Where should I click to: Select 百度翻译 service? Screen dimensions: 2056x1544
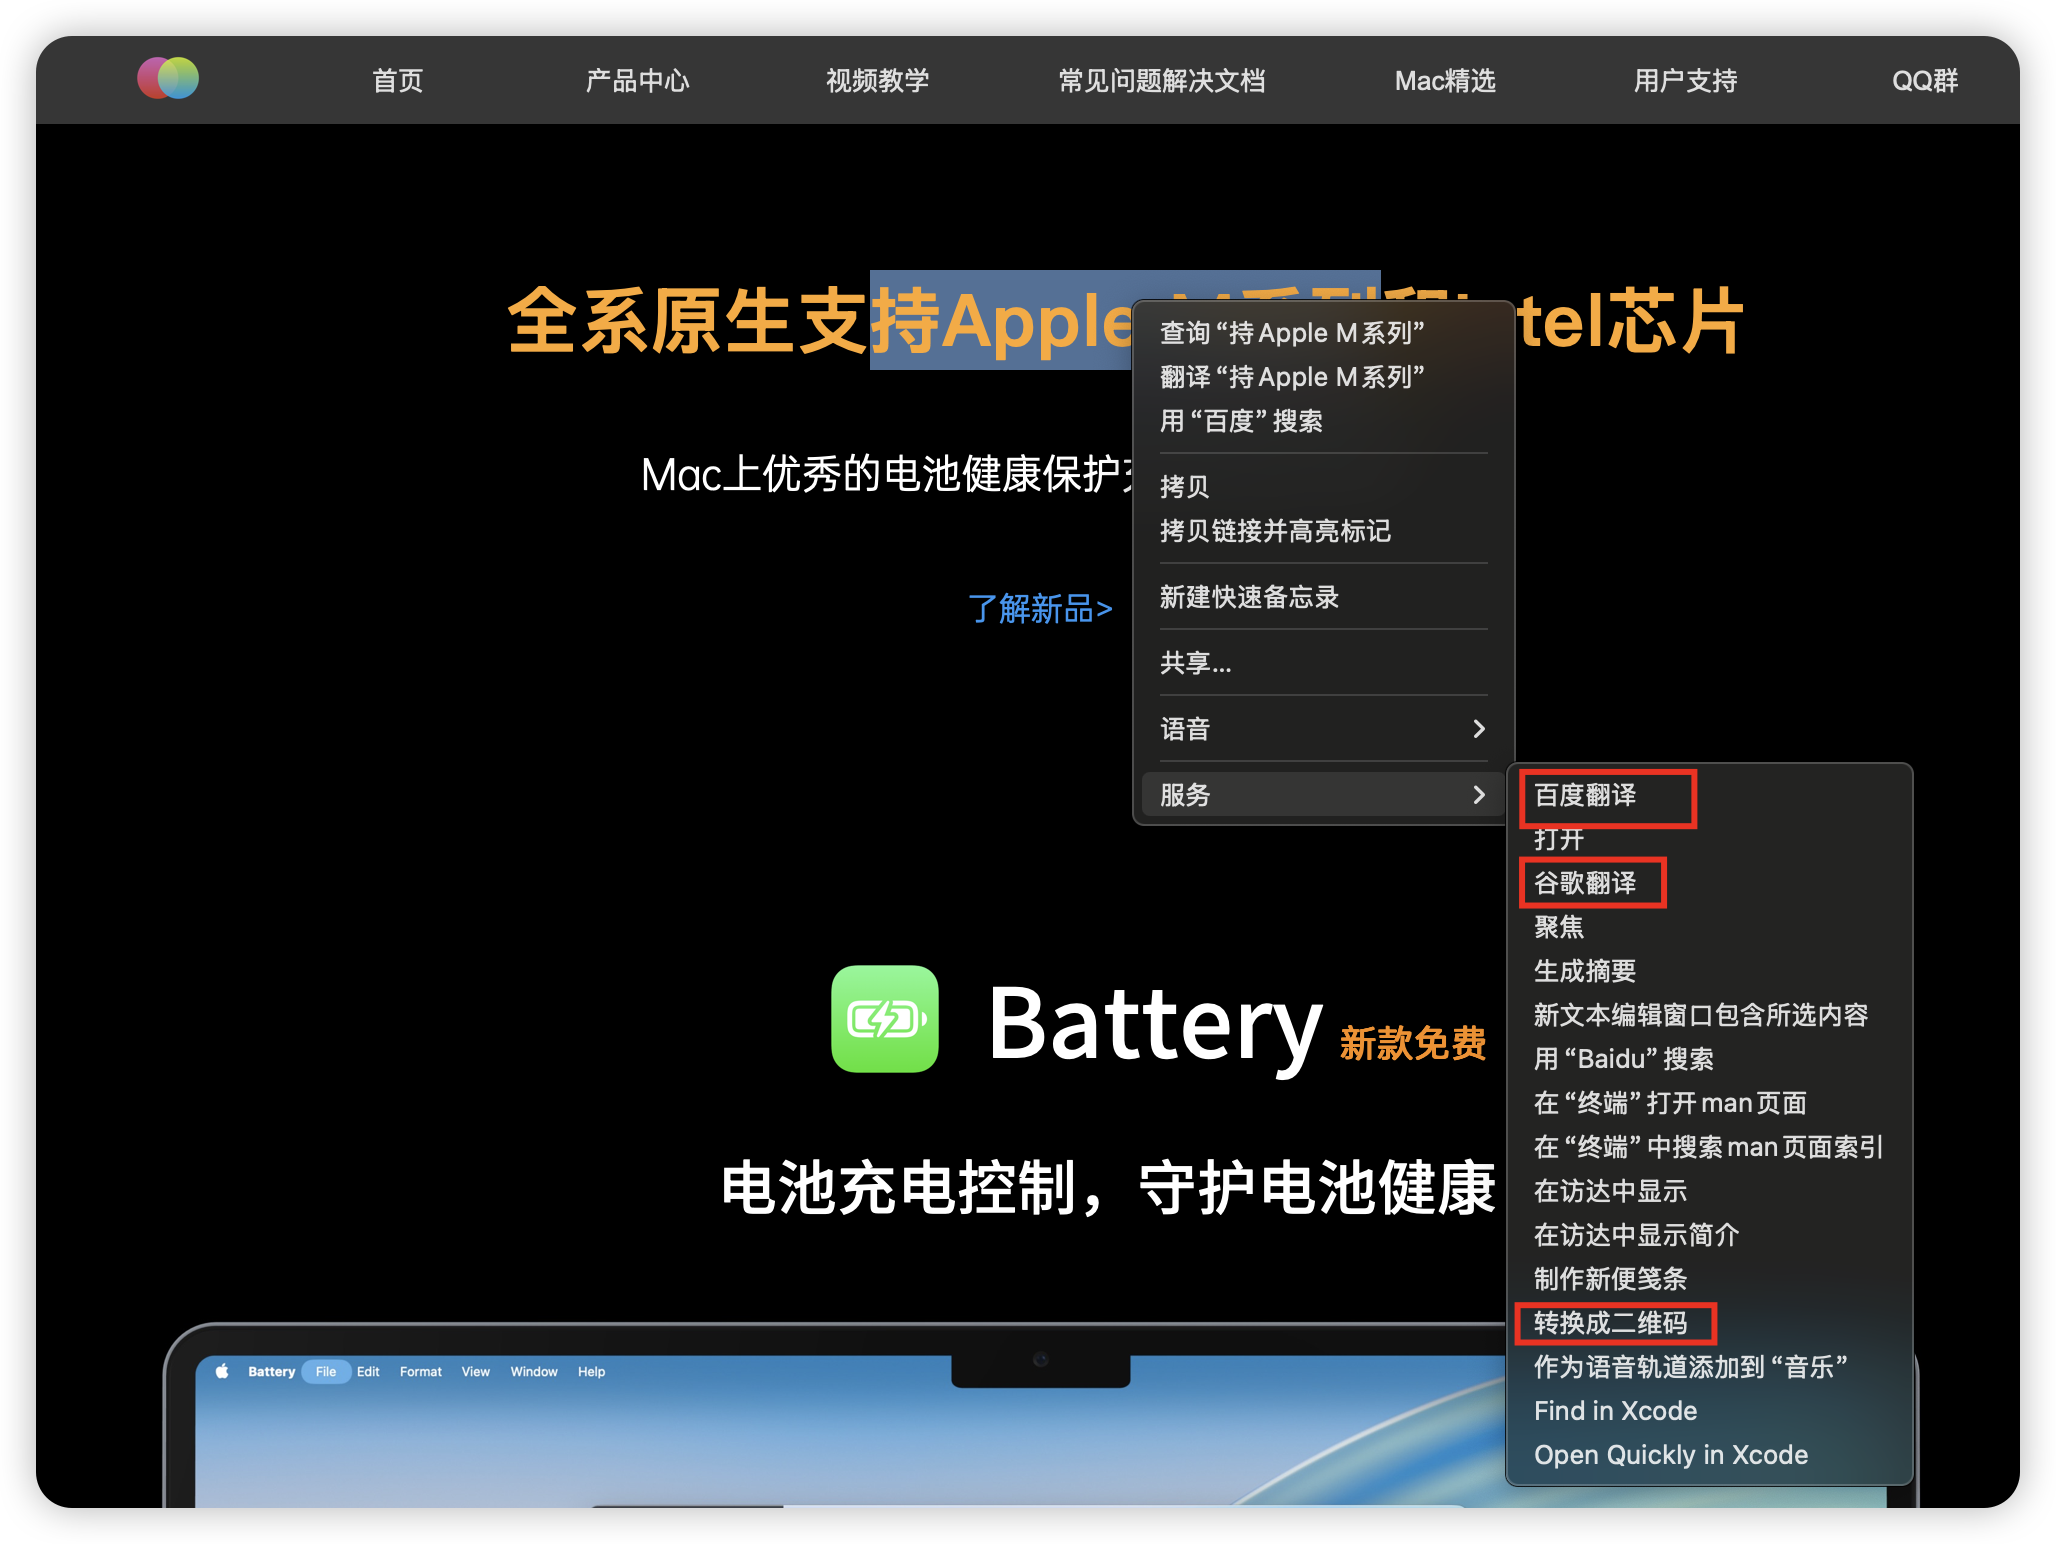tap(1585, 796)
